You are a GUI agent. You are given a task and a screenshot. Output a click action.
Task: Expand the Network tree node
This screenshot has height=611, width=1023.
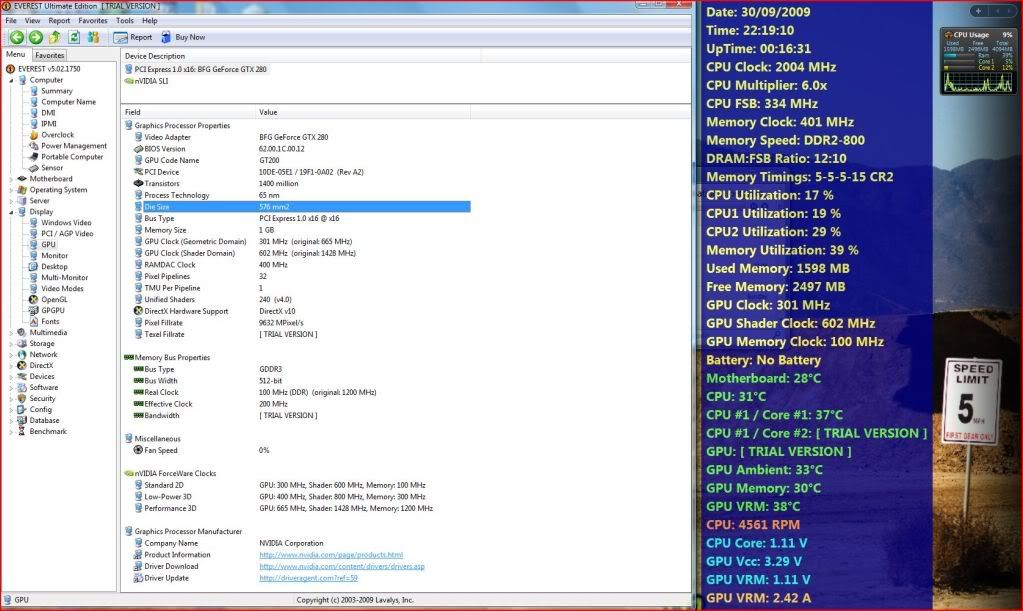coord(11,355)
